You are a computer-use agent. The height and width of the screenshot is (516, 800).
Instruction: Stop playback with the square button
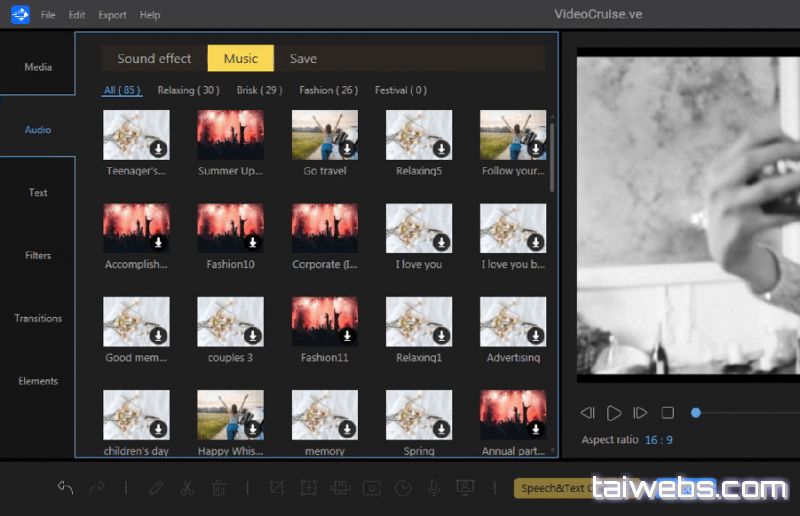point(668,413)
